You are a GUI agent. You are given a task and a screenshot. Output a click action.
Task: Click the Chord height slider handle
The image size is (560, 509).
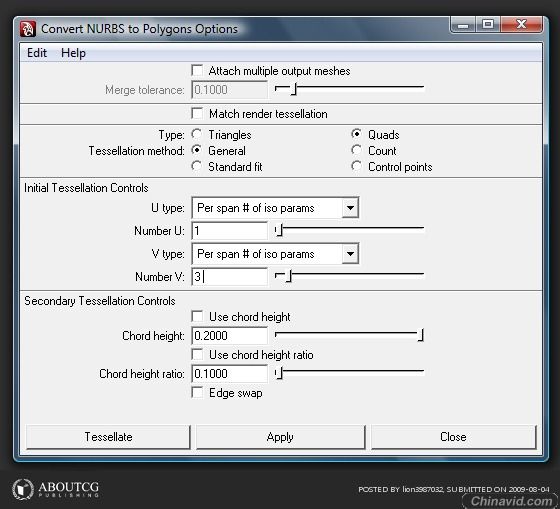coord(421,335)
